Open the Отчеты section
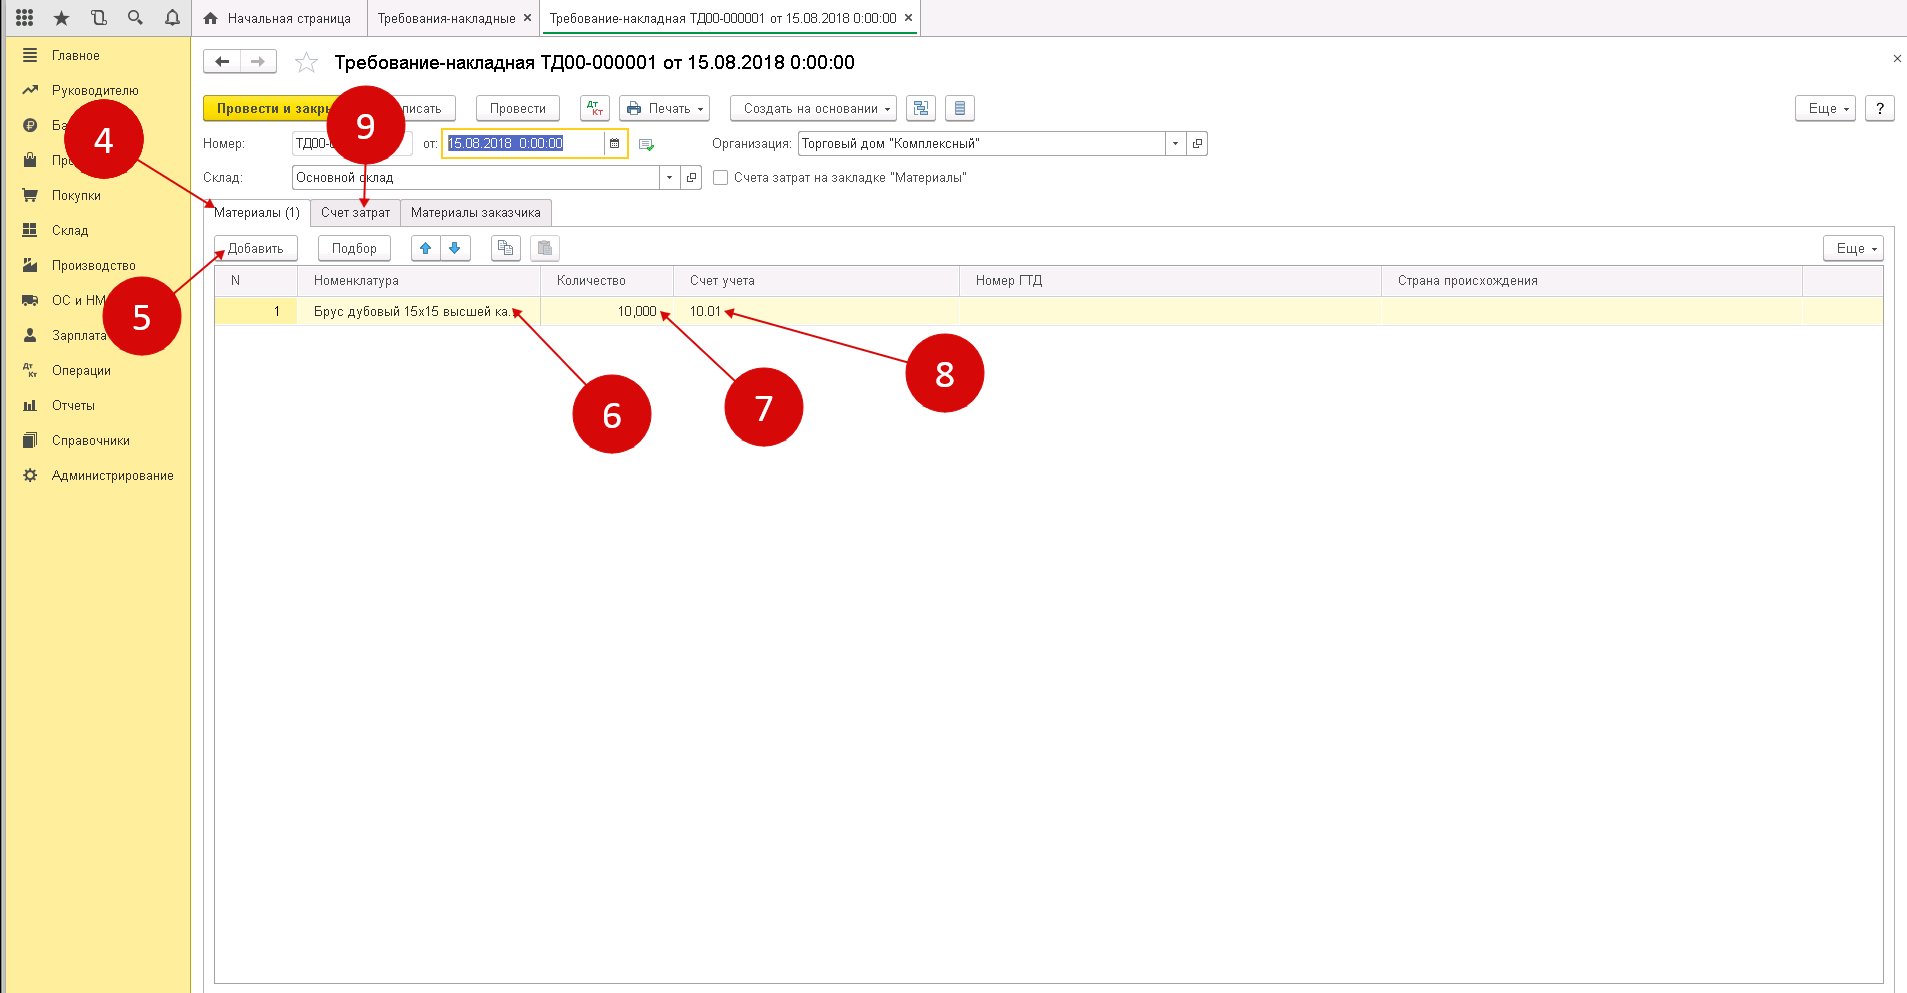Screen dimensions: 1907x993 click(x=73, y=406)
